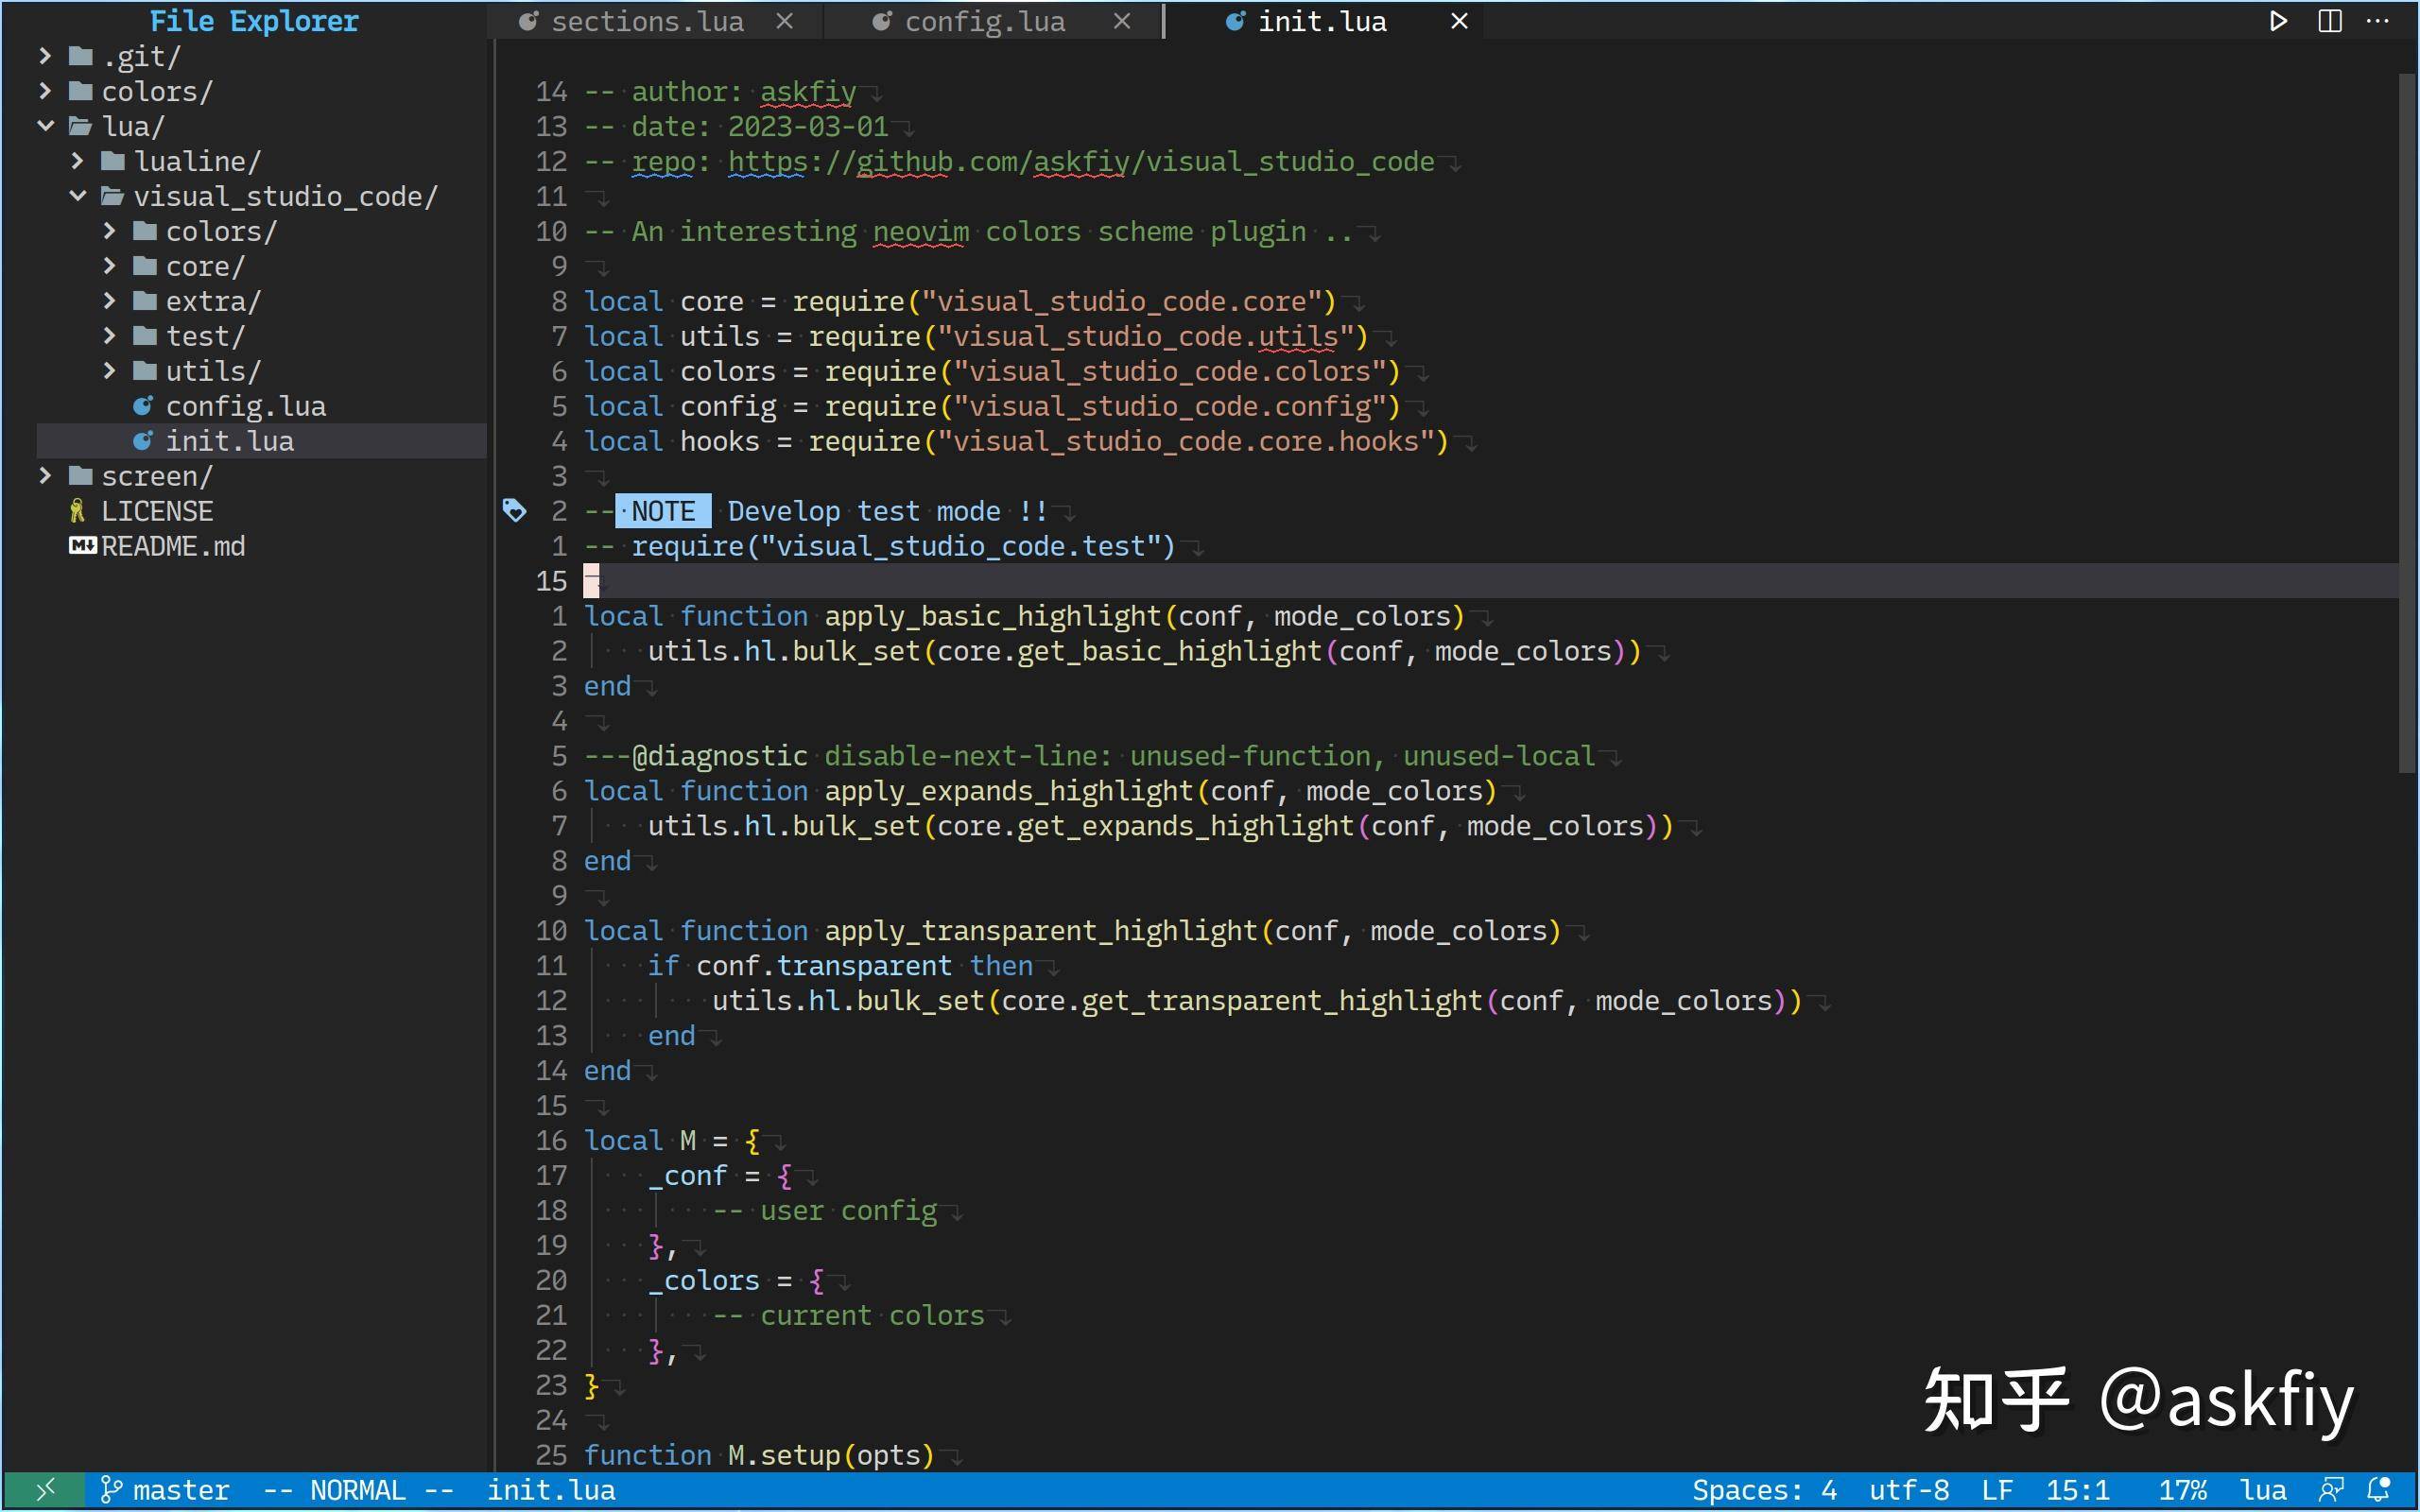Select the init.lua tab

(x=1322, y=21)
